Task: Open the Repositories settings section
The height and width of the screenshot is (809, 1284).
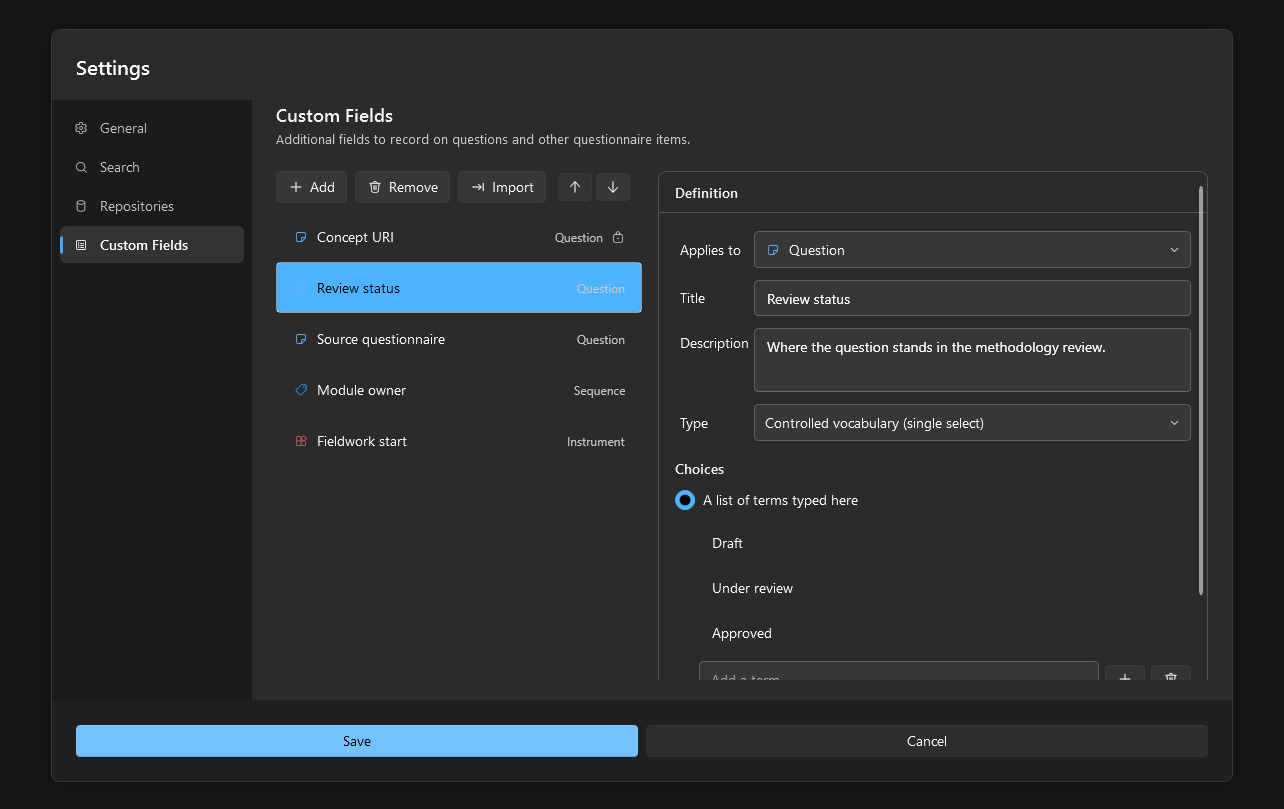Action: 152,206
